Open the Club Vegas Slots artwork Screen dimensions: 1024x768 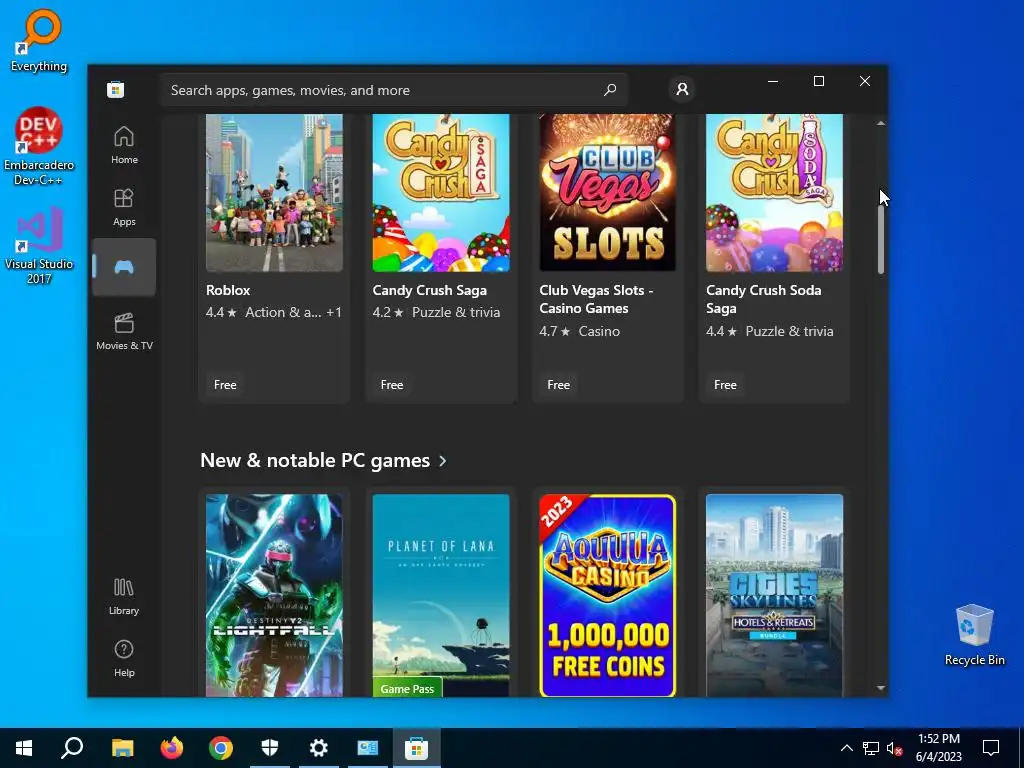click(x=607, y=193)
